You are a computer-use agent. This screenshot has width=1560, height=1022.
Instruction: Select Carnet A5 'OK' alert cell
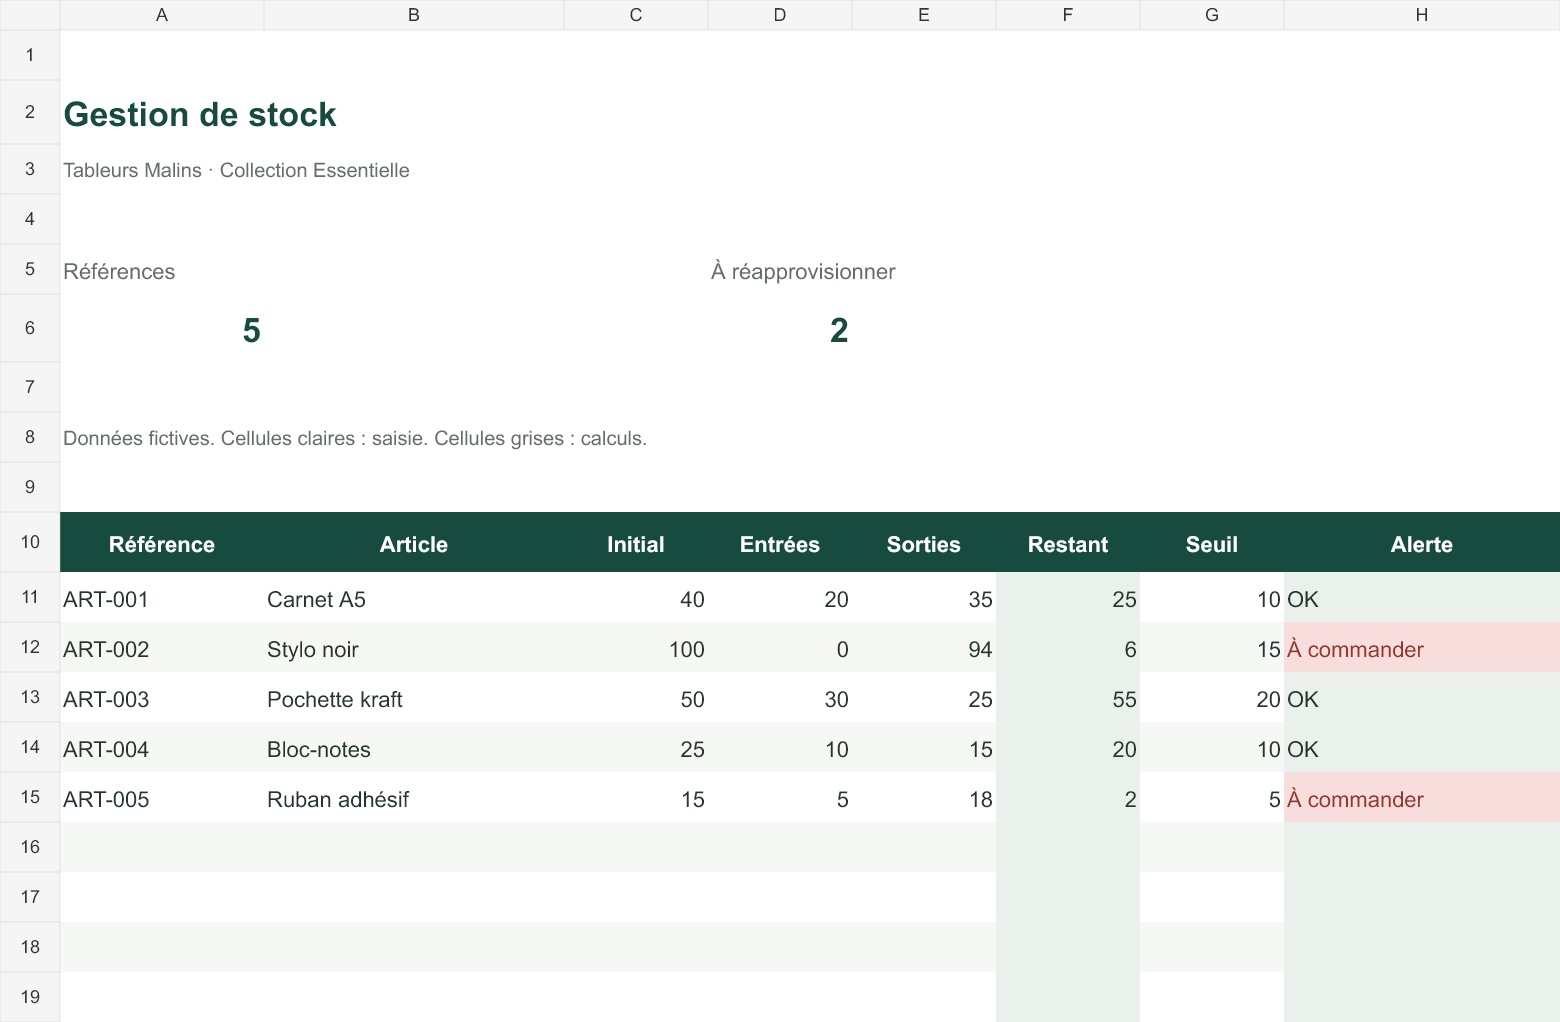pos(1422,598)
